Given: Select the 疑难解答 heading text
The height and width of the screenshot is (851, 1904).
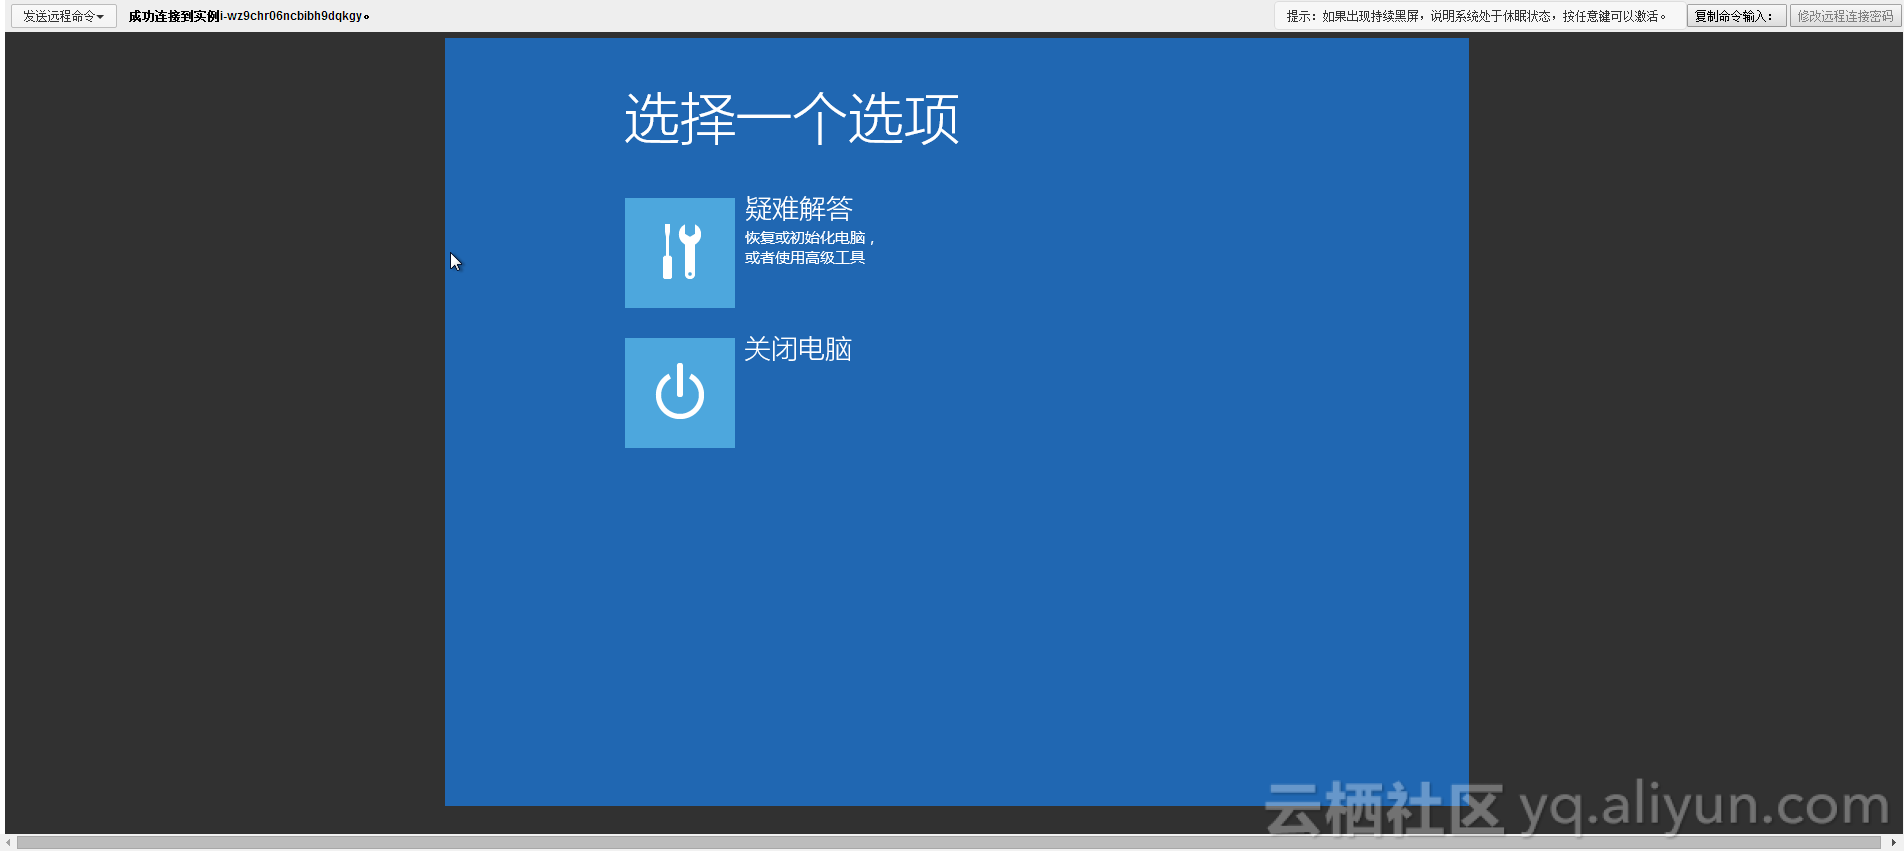Looking at the screenshot, I should pyautogui.click(x=798, y=209).
